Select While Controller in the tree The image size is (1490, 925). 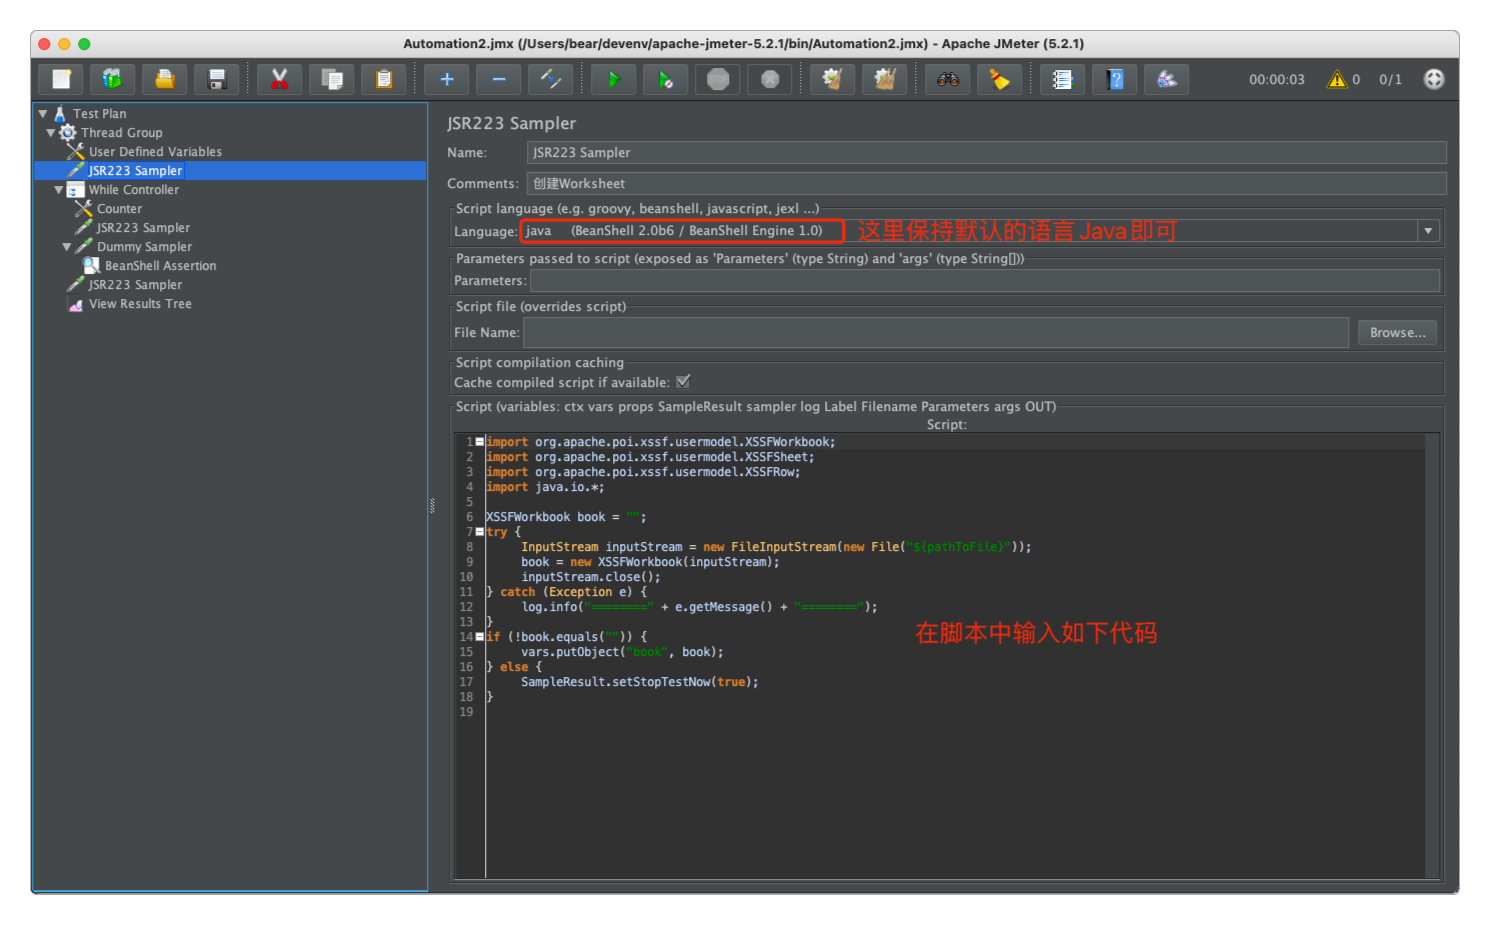(x=133, y=190)
